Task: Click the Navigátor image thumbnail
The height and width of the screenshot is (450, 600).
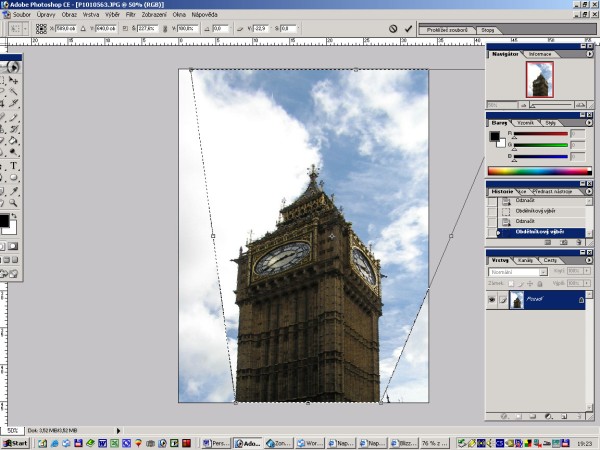Action: point(539,82)
